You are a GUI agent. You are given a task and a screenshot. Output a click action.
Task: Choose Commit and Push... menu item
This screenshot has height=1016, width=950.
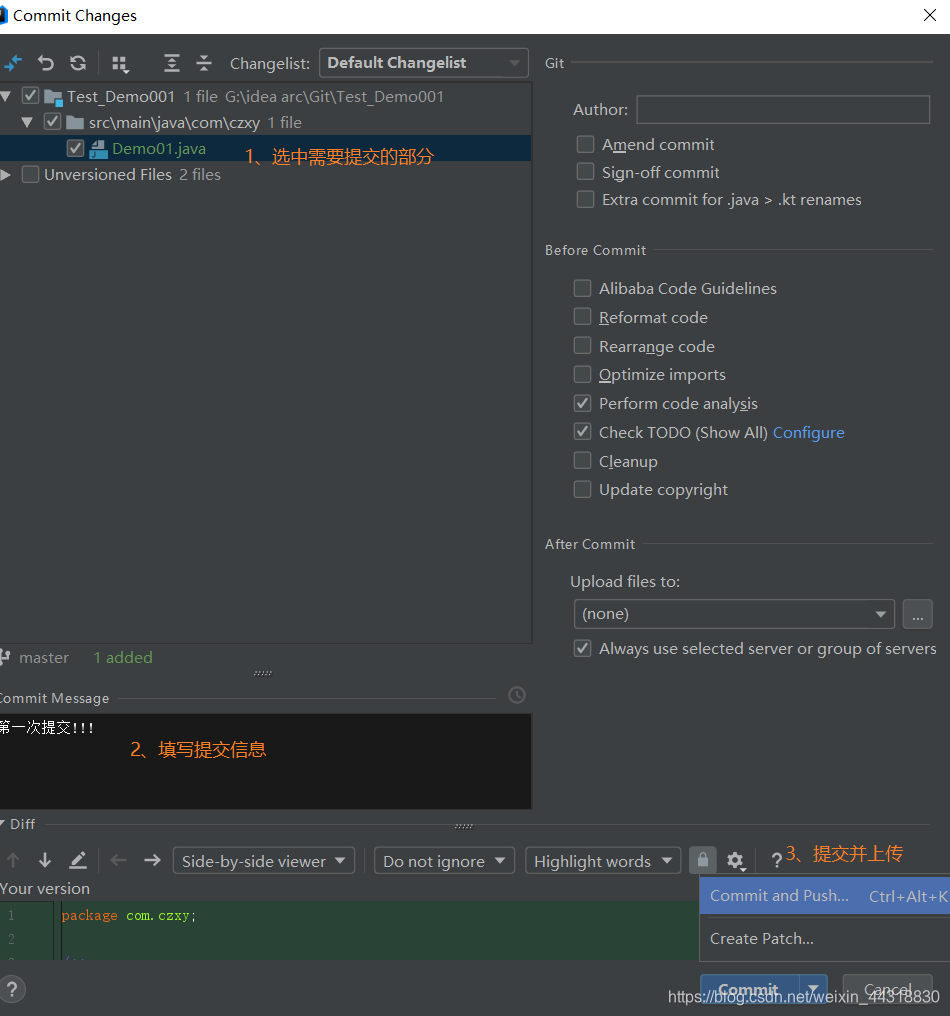825,895
